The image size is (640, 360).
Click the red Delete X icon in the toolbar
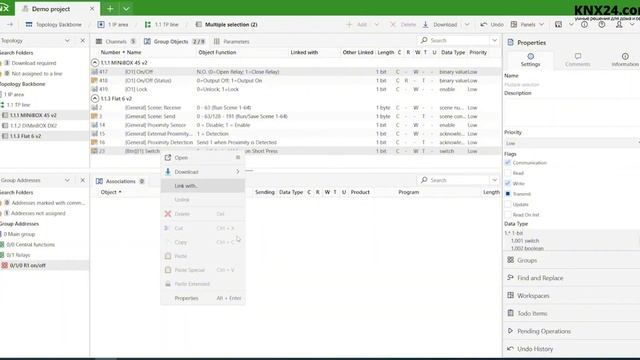click(393, 24)
